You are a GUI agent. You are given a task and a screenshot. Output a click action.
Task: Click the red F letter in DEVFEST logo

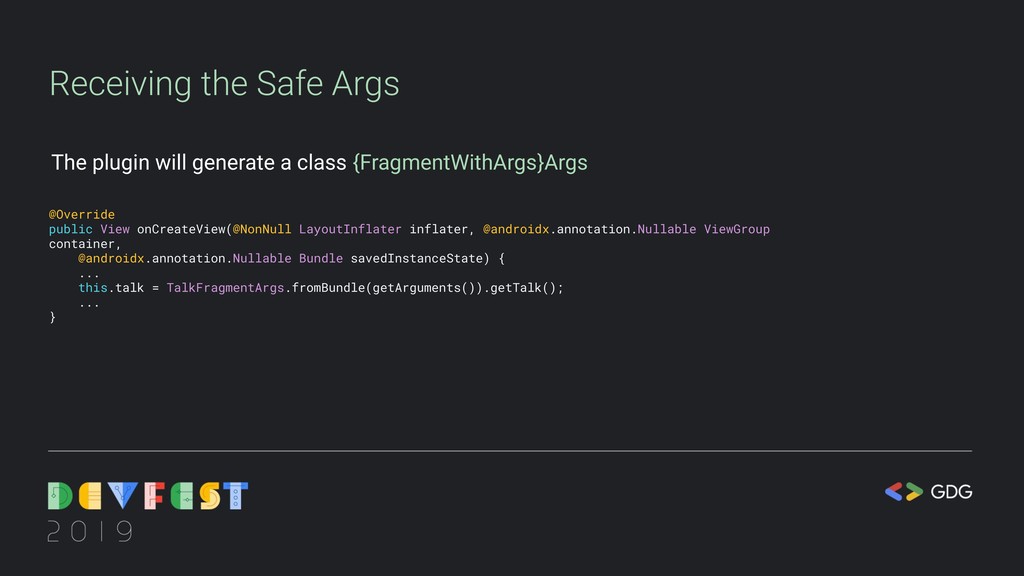[x=154, y=496]
